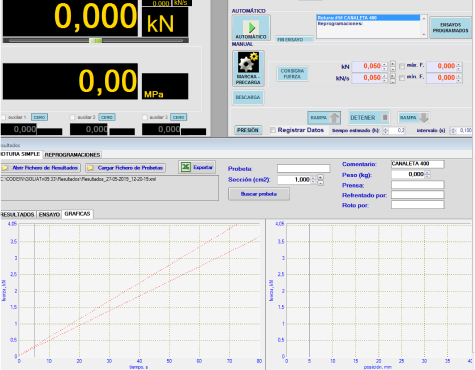Check the máx. F. checkbox
Screen dimensions: 475x370
tap(402, 66)
